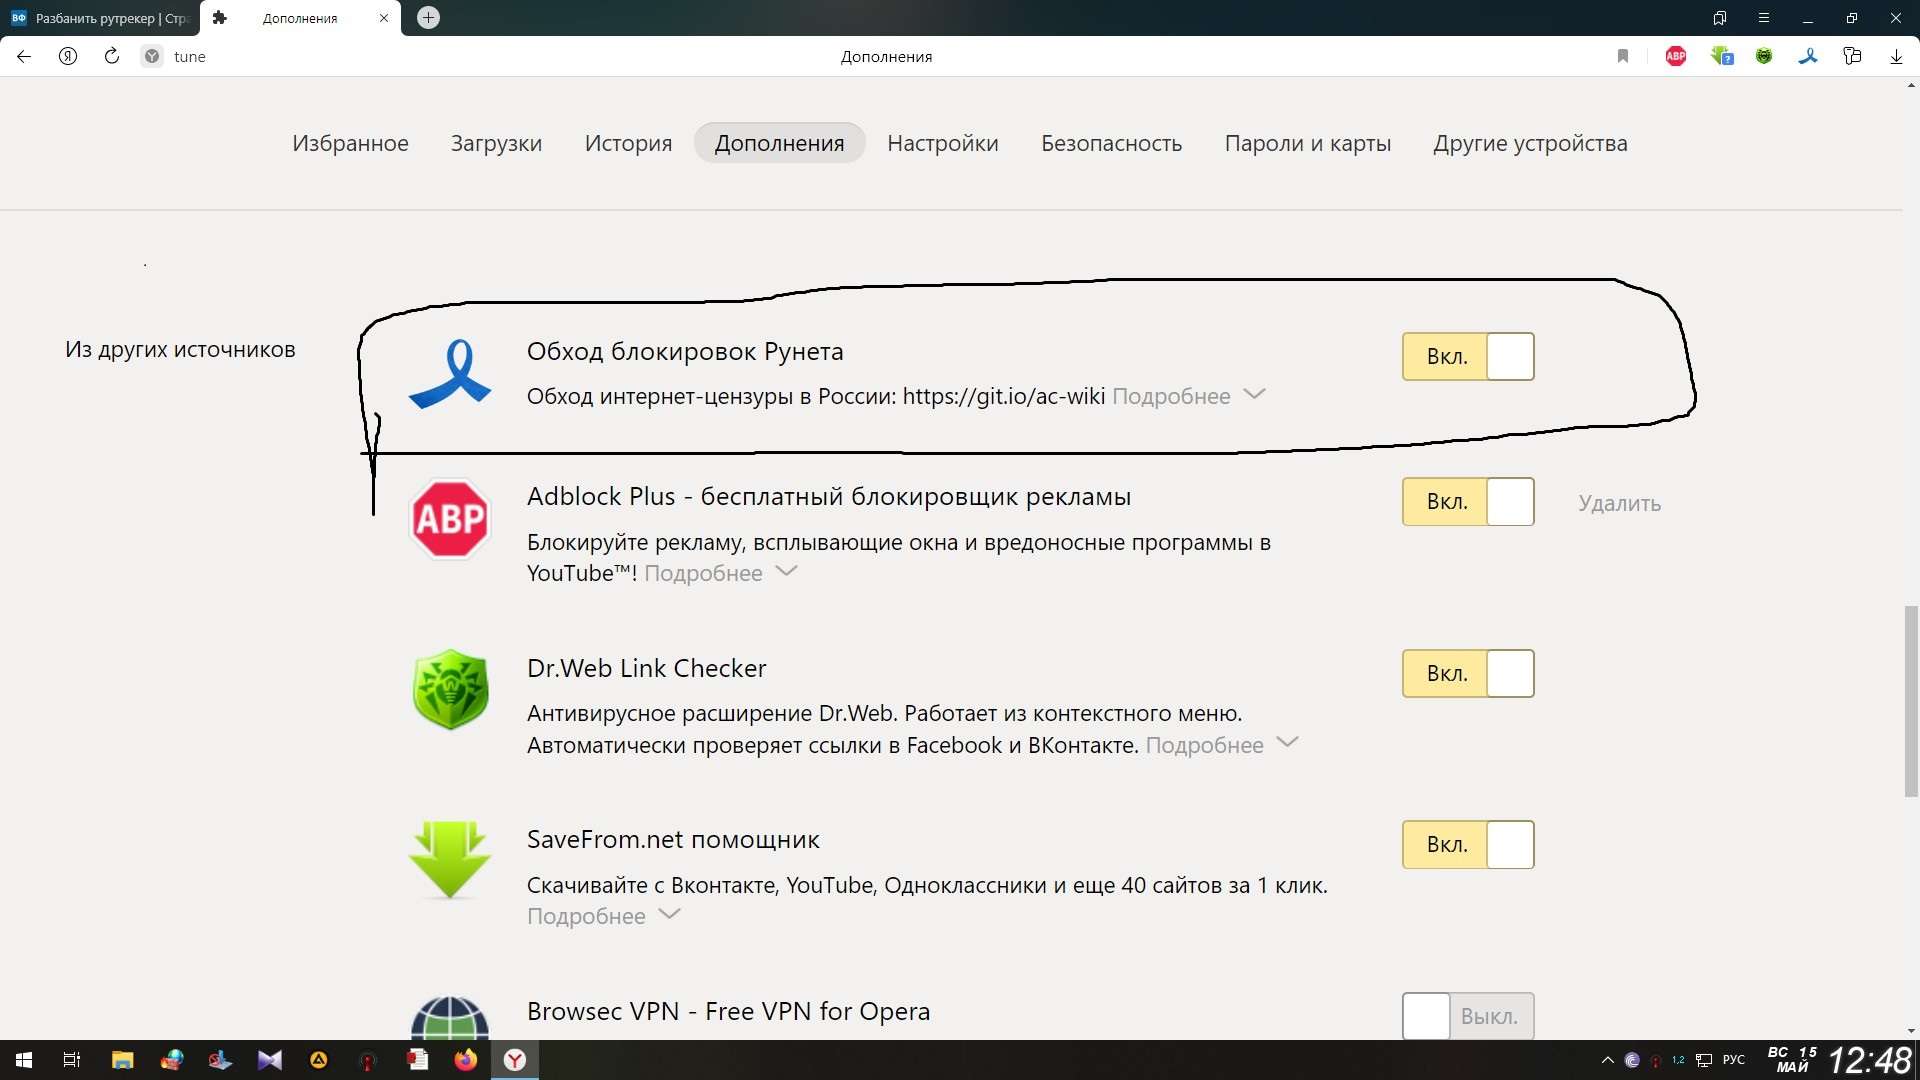Turn off Adblock Plus extension toggle

1468,502
